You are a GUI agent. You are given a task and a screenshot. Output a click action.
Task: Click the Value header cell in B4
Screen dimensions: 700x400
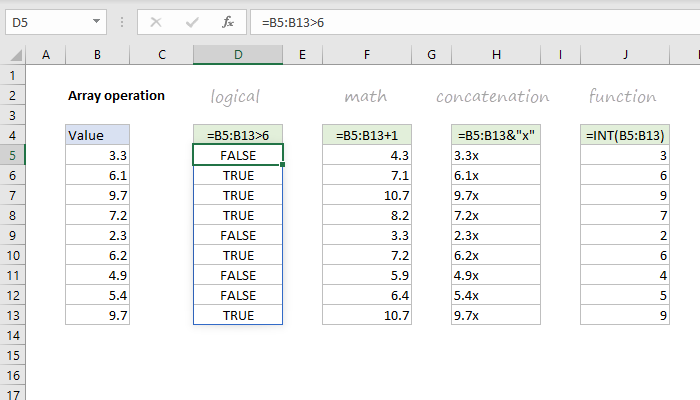click(97, 135)
